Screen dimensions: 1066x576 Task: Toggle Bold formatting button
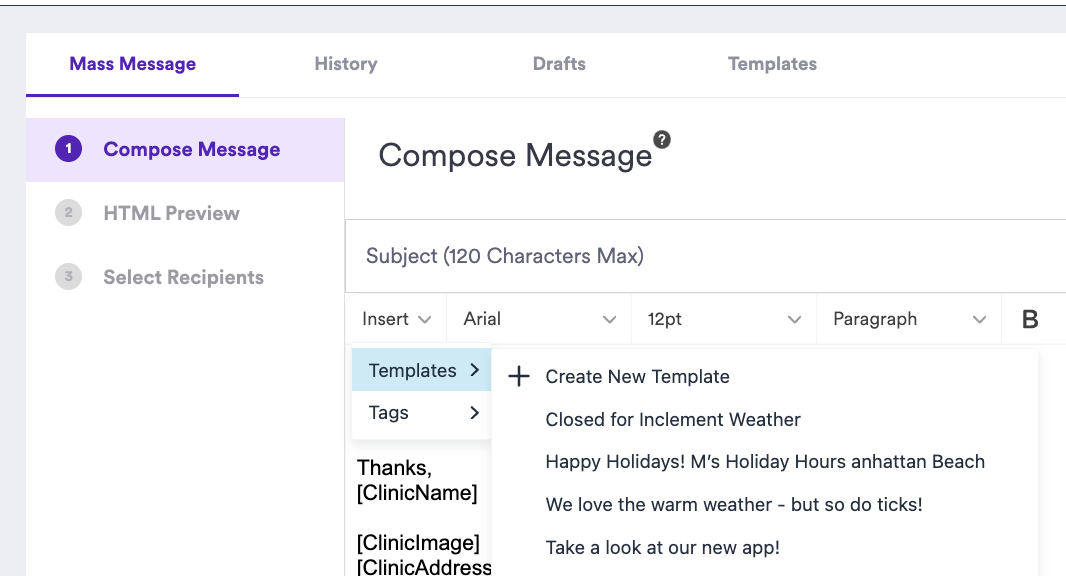click(x=1030, y=319)
